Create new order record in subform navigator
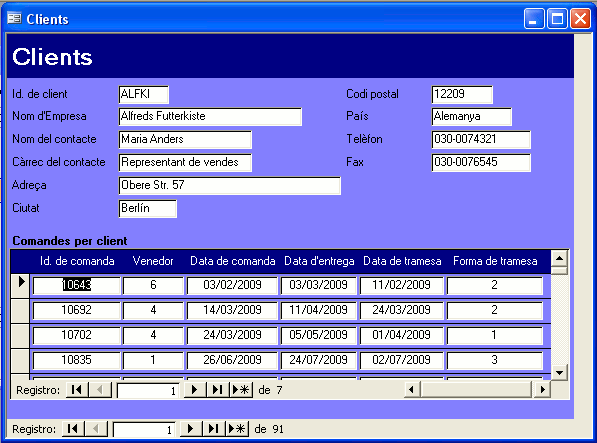The image size is (597, 443). [241, 390]
